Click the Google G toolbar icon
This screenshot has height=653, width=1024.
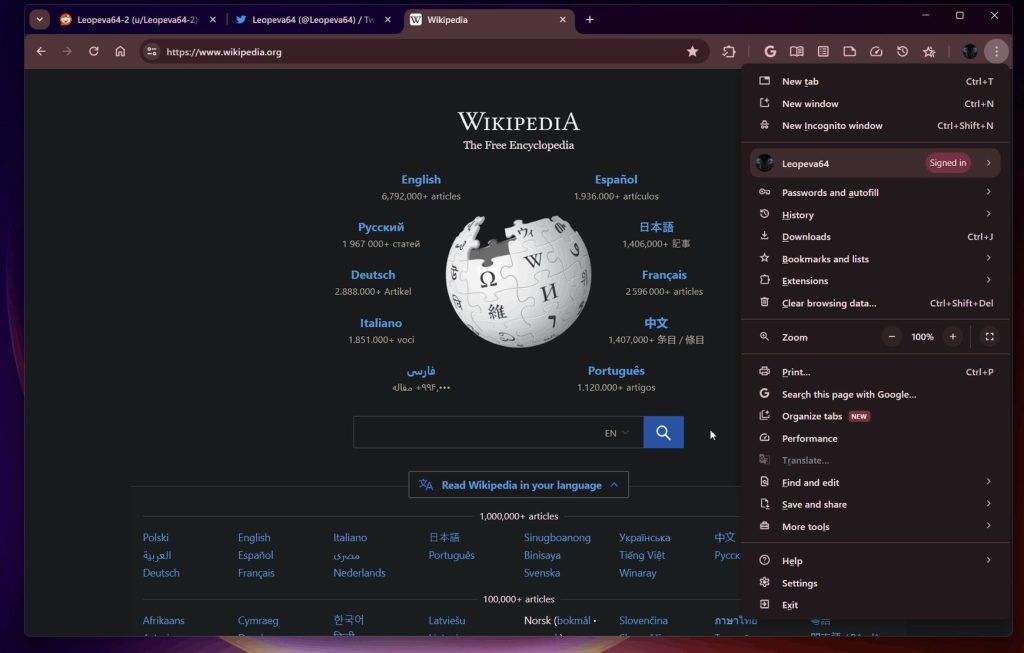770,52
